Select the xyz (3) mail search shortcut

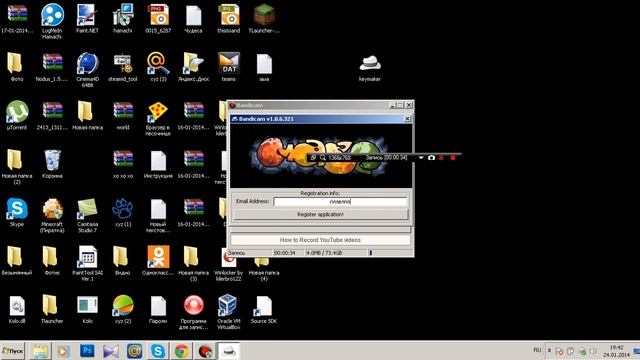(x=158, y=67)
